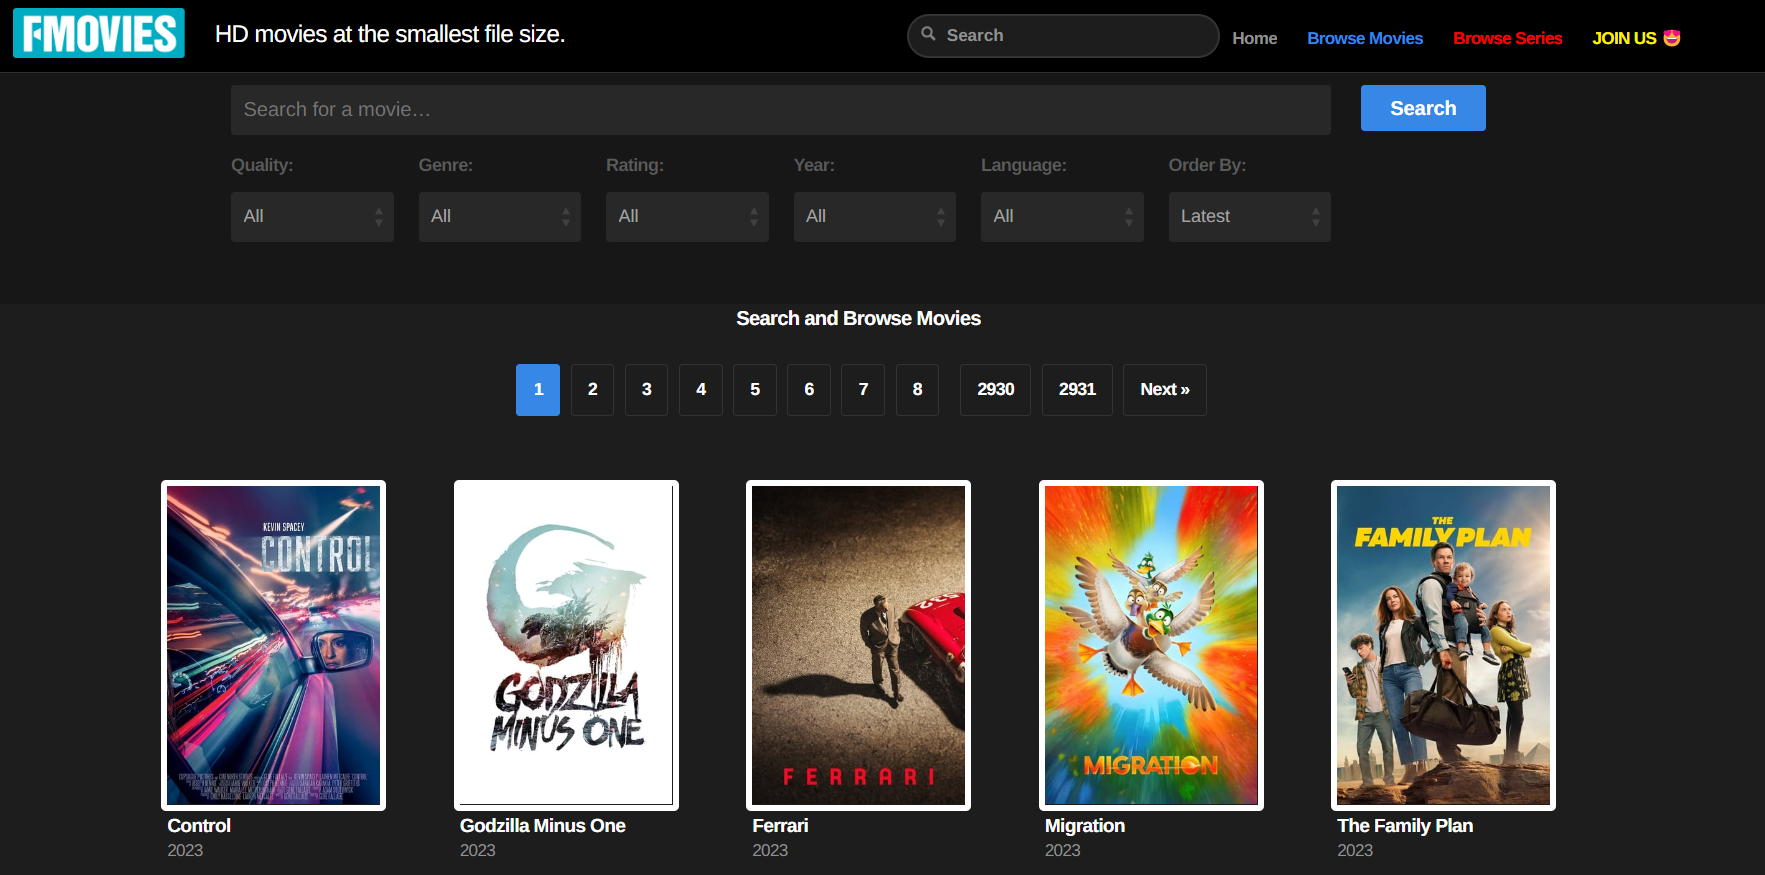
Task: Click the Migration title link
Action: point(1085,826)
